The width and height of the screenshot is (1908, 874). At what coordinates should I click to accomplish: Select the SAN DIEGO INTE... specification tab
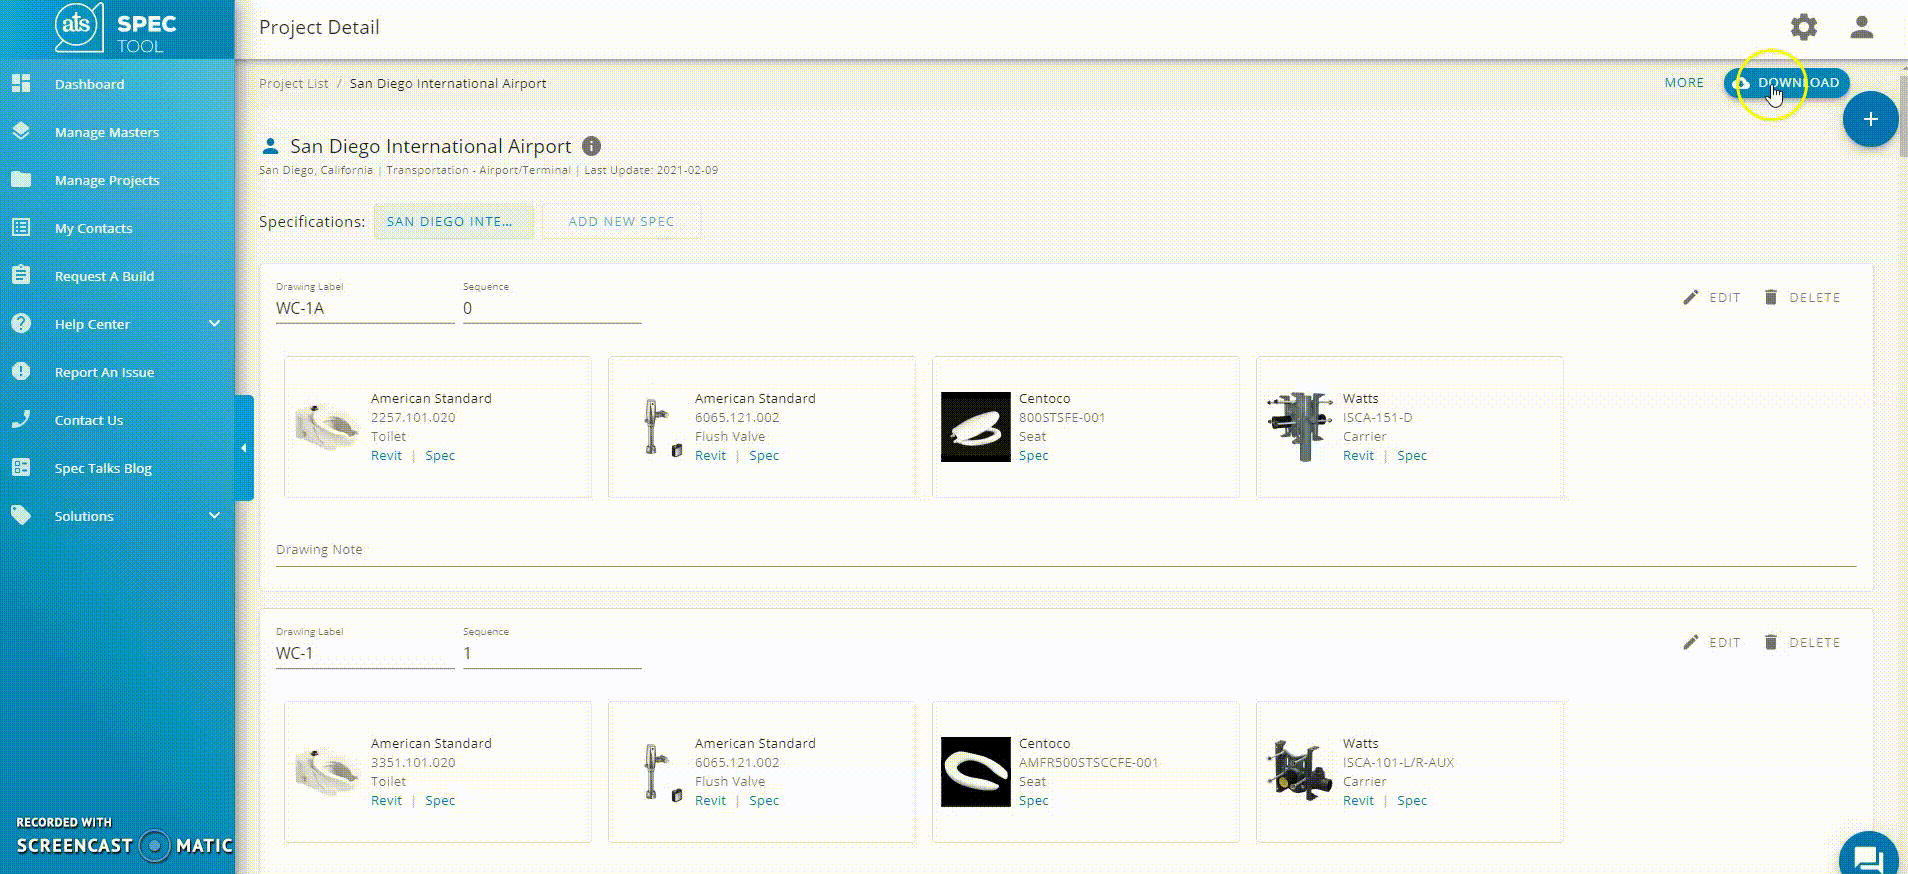[x=454, y=221]
